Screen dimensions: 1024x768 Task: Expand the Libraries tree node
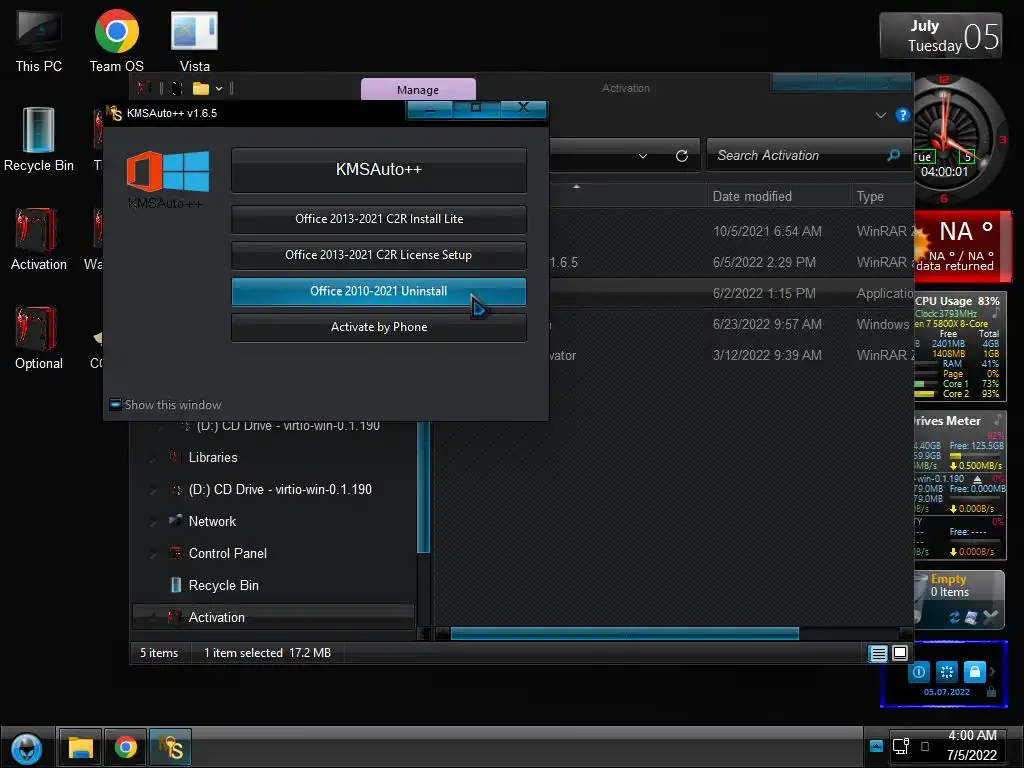click(153, 458)
